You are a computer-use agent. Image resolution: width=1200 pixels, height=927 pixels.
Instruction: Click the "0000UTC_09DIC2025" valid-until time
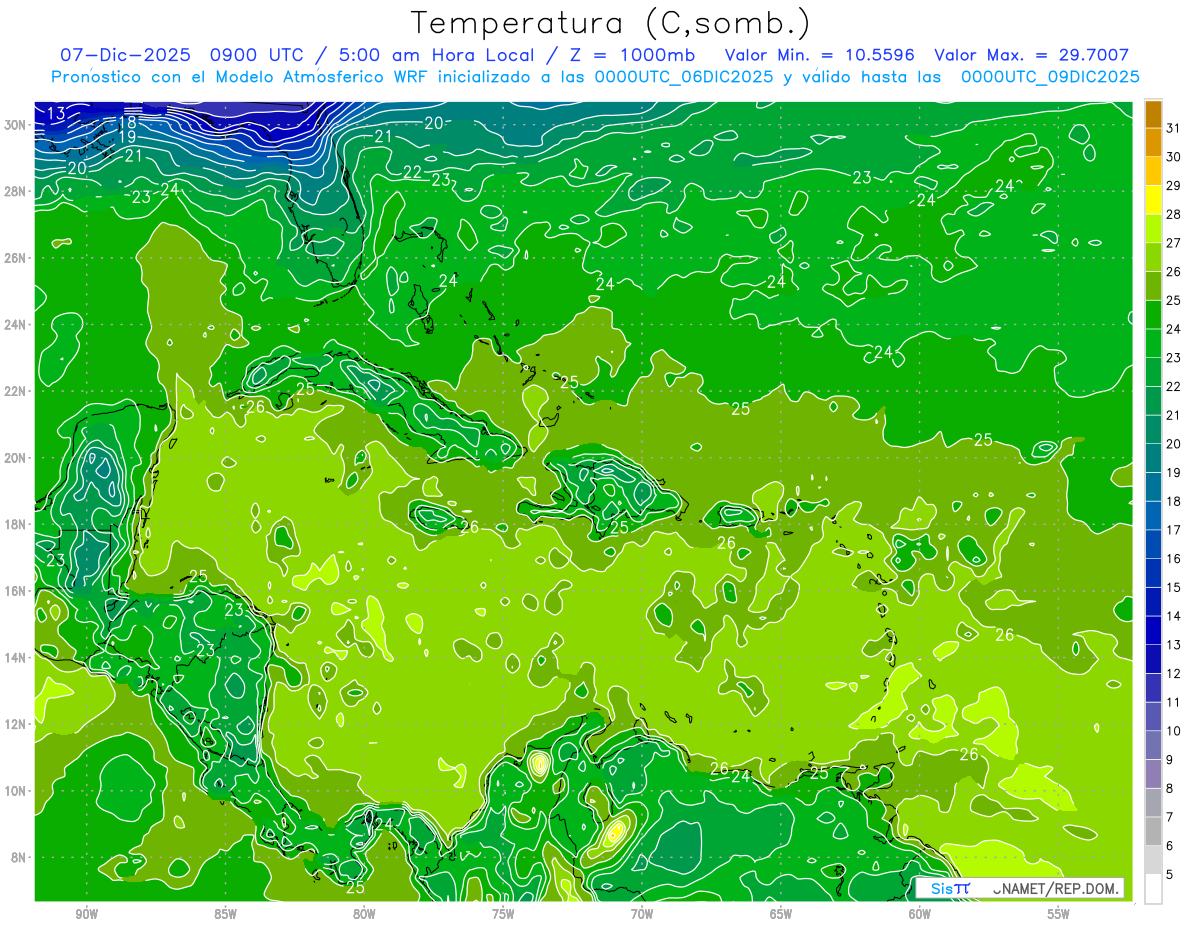[x=1050, y=77]
